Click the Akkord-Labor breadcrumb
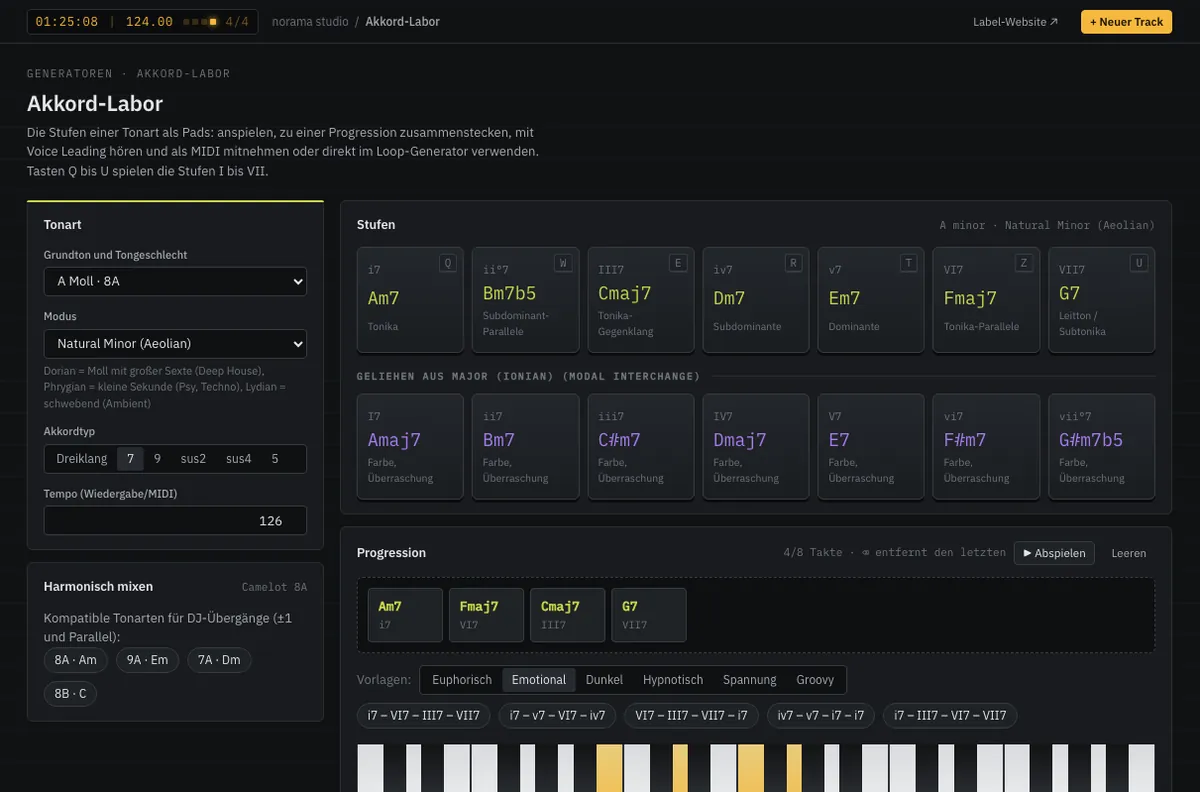 coord(402,22)
